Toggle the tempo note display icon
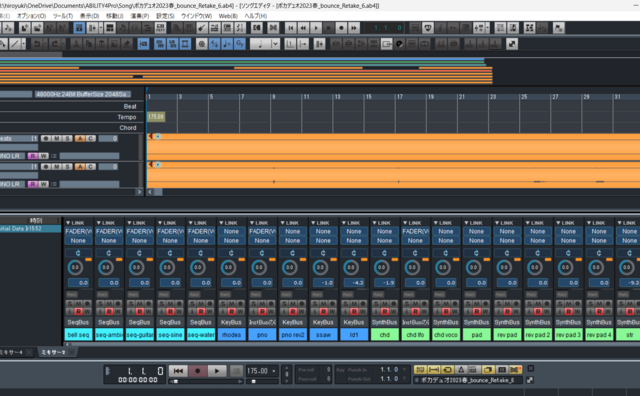This screenshot has width=640, height=396. [227, 44]
